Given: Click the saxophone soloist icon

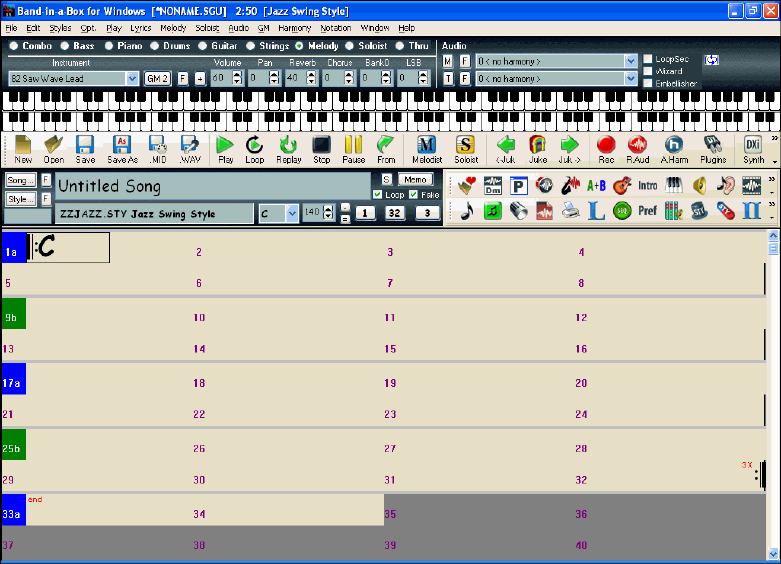Looking at the screenshot, I should pos(570,185).
